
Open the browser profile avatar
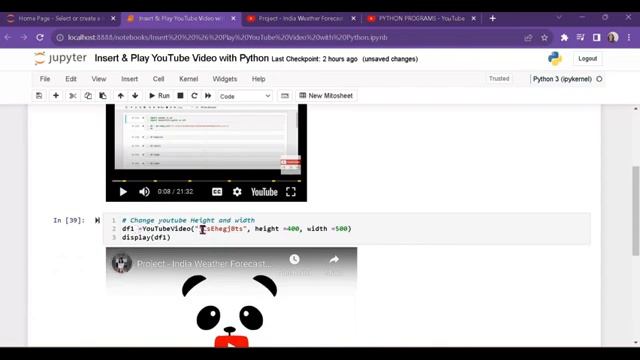point(613,38)
